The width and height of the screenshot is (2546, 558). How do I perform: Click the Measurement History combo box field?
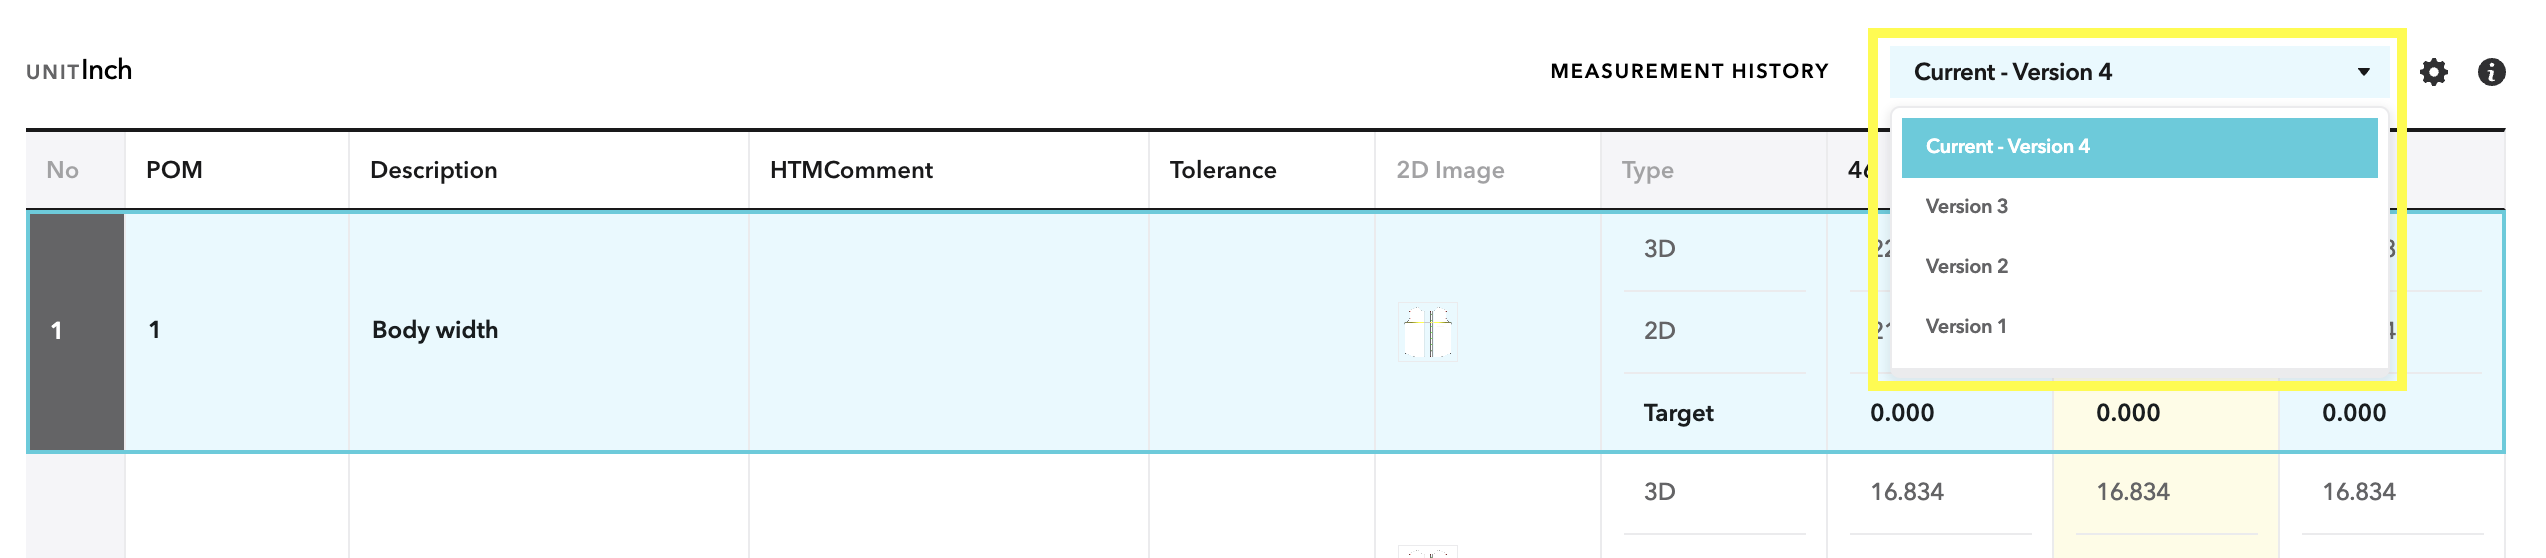2139,72
